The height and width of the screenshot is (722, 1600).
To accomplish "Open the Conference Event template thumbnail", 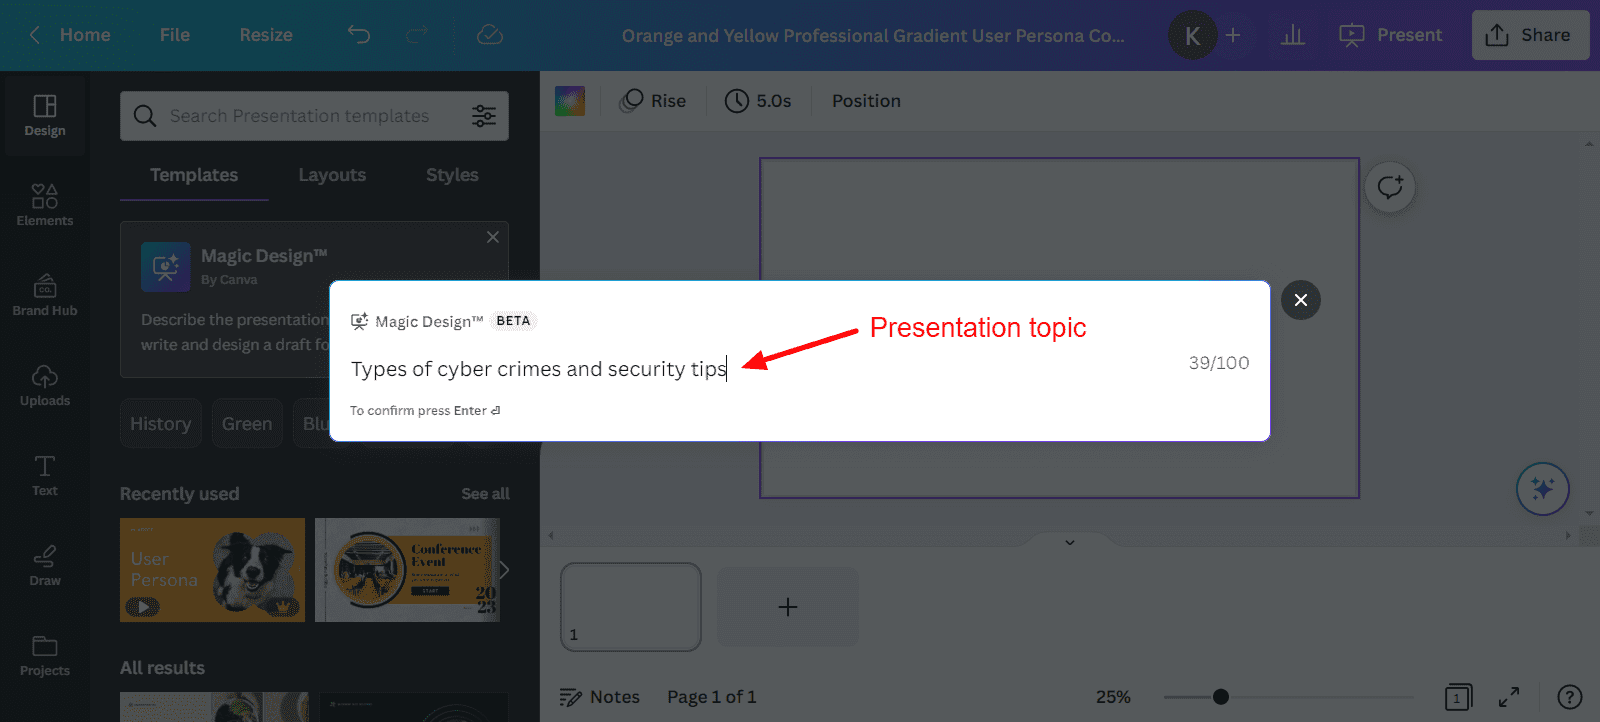I will pos(406,570).
